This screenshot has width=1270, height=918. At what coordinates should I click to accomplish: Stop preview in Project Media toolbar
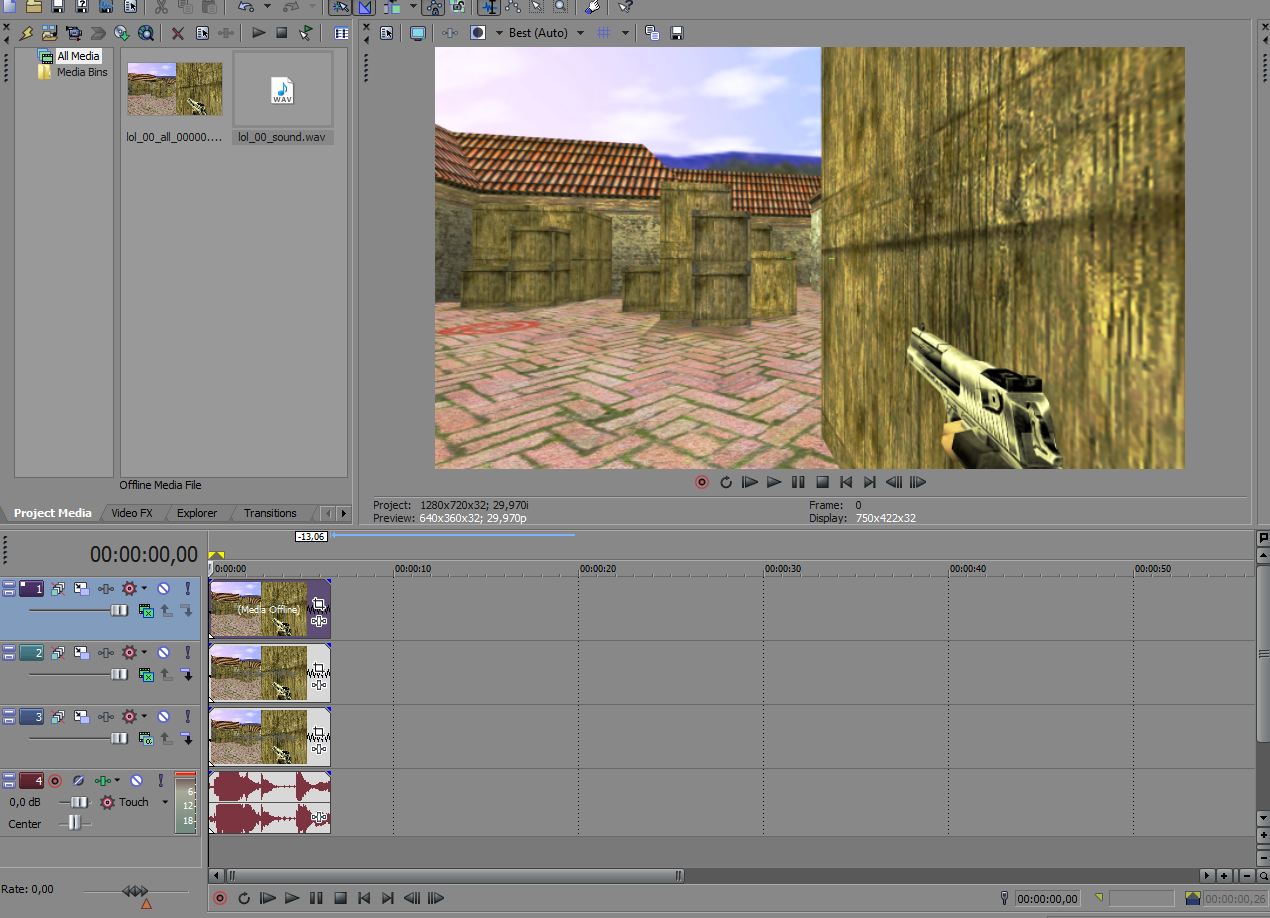[x=282, y=33]
